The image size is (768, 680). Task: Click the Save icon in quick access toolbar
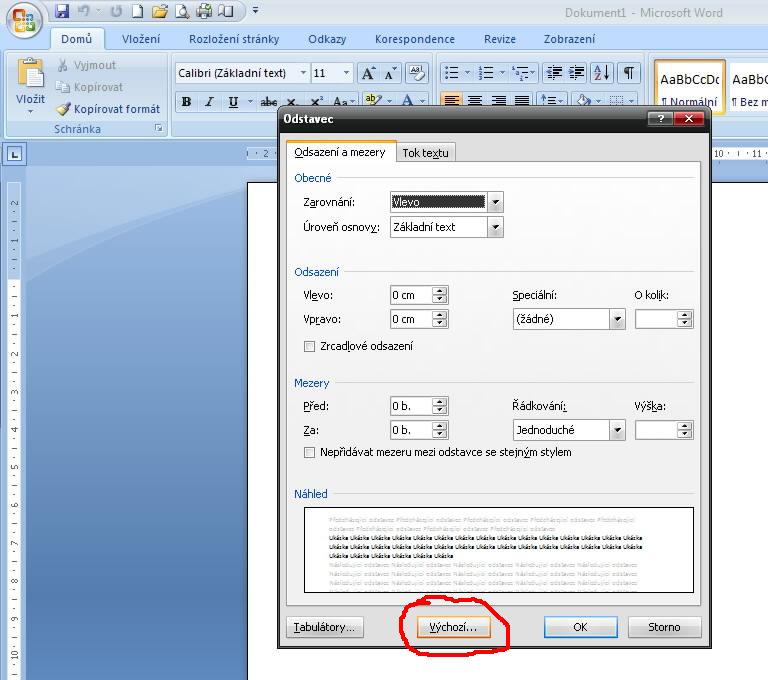pyautogui.click(x=63, y=12)
